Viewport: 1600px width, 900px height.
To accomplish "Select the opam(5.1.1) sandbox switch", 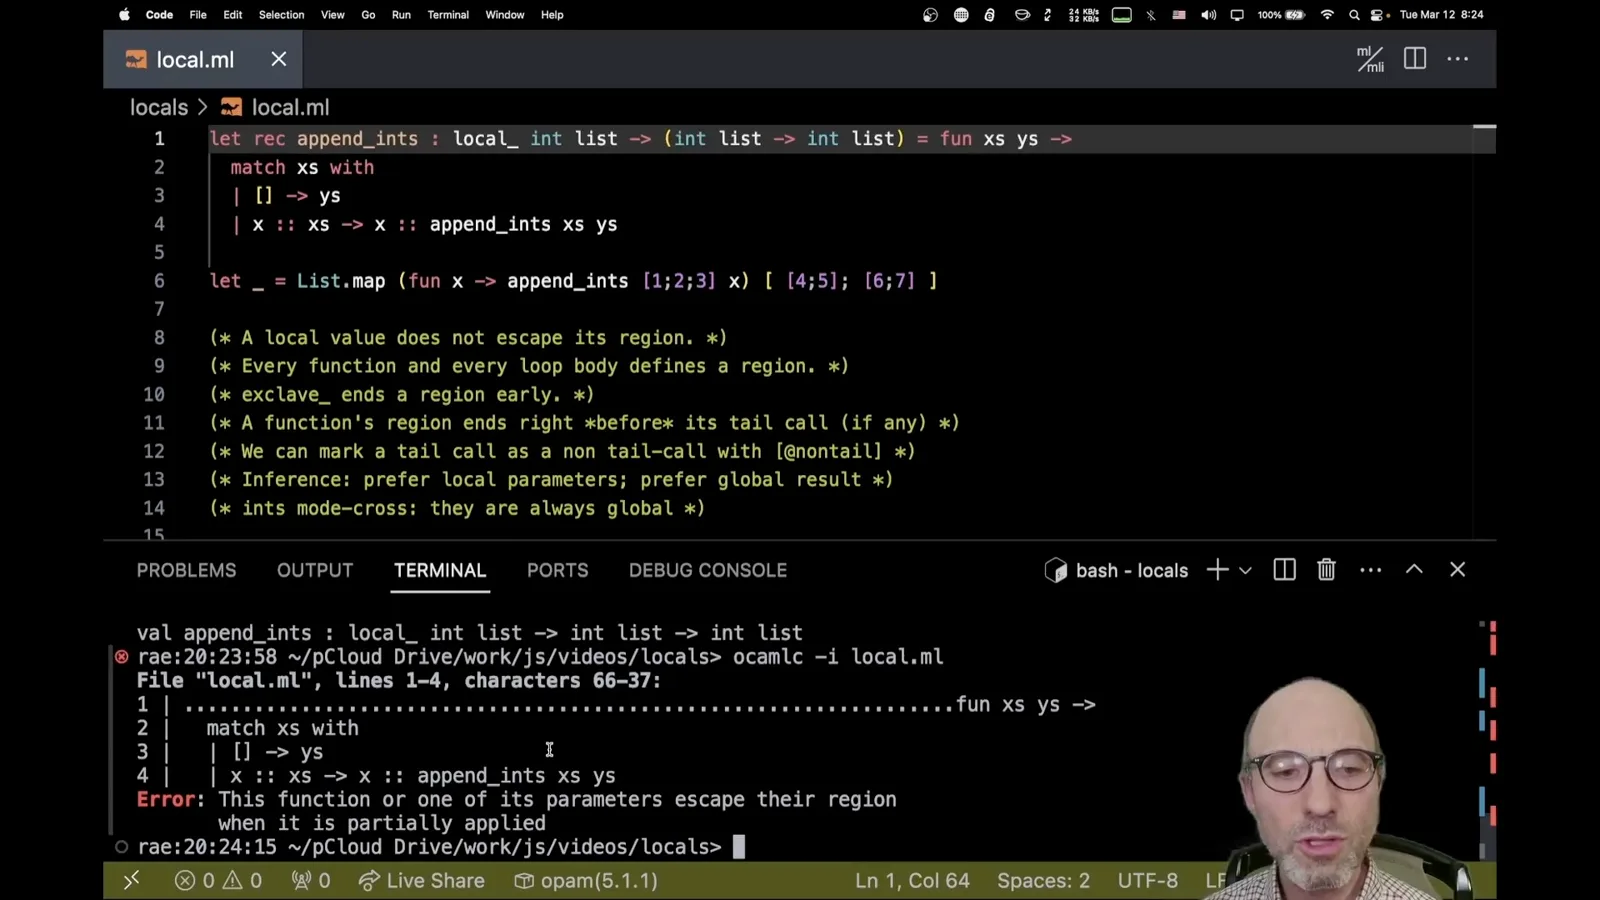I will tap(586, 880).
